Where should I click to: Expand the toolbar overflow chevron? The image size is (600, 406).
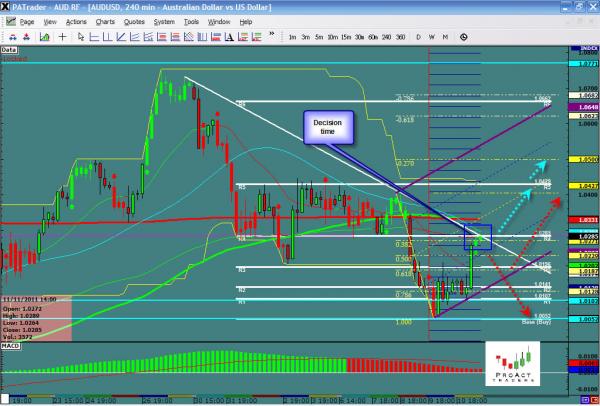pyautogui.click(x=271, y=34)
